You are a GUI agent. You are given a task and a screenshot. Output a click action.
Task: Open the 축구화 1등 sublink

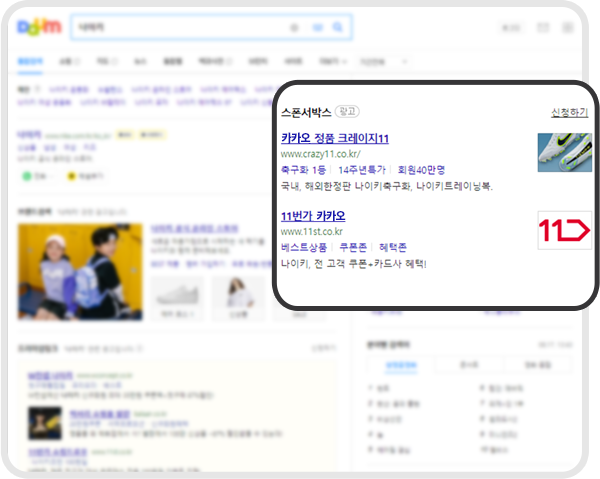pyautogui.click(x=303, y=170)
